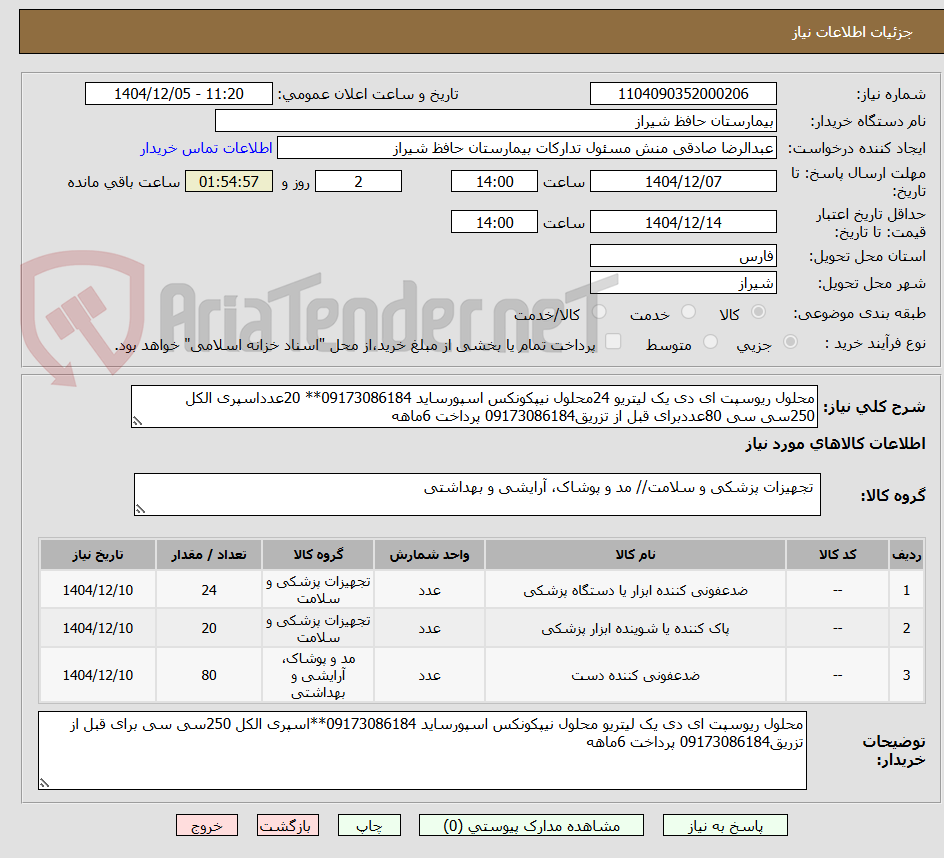This screenshot has height=858, width=944.
Task: Grab the resize handle of گروه کالا textarea
Action: tap(140, 509)
